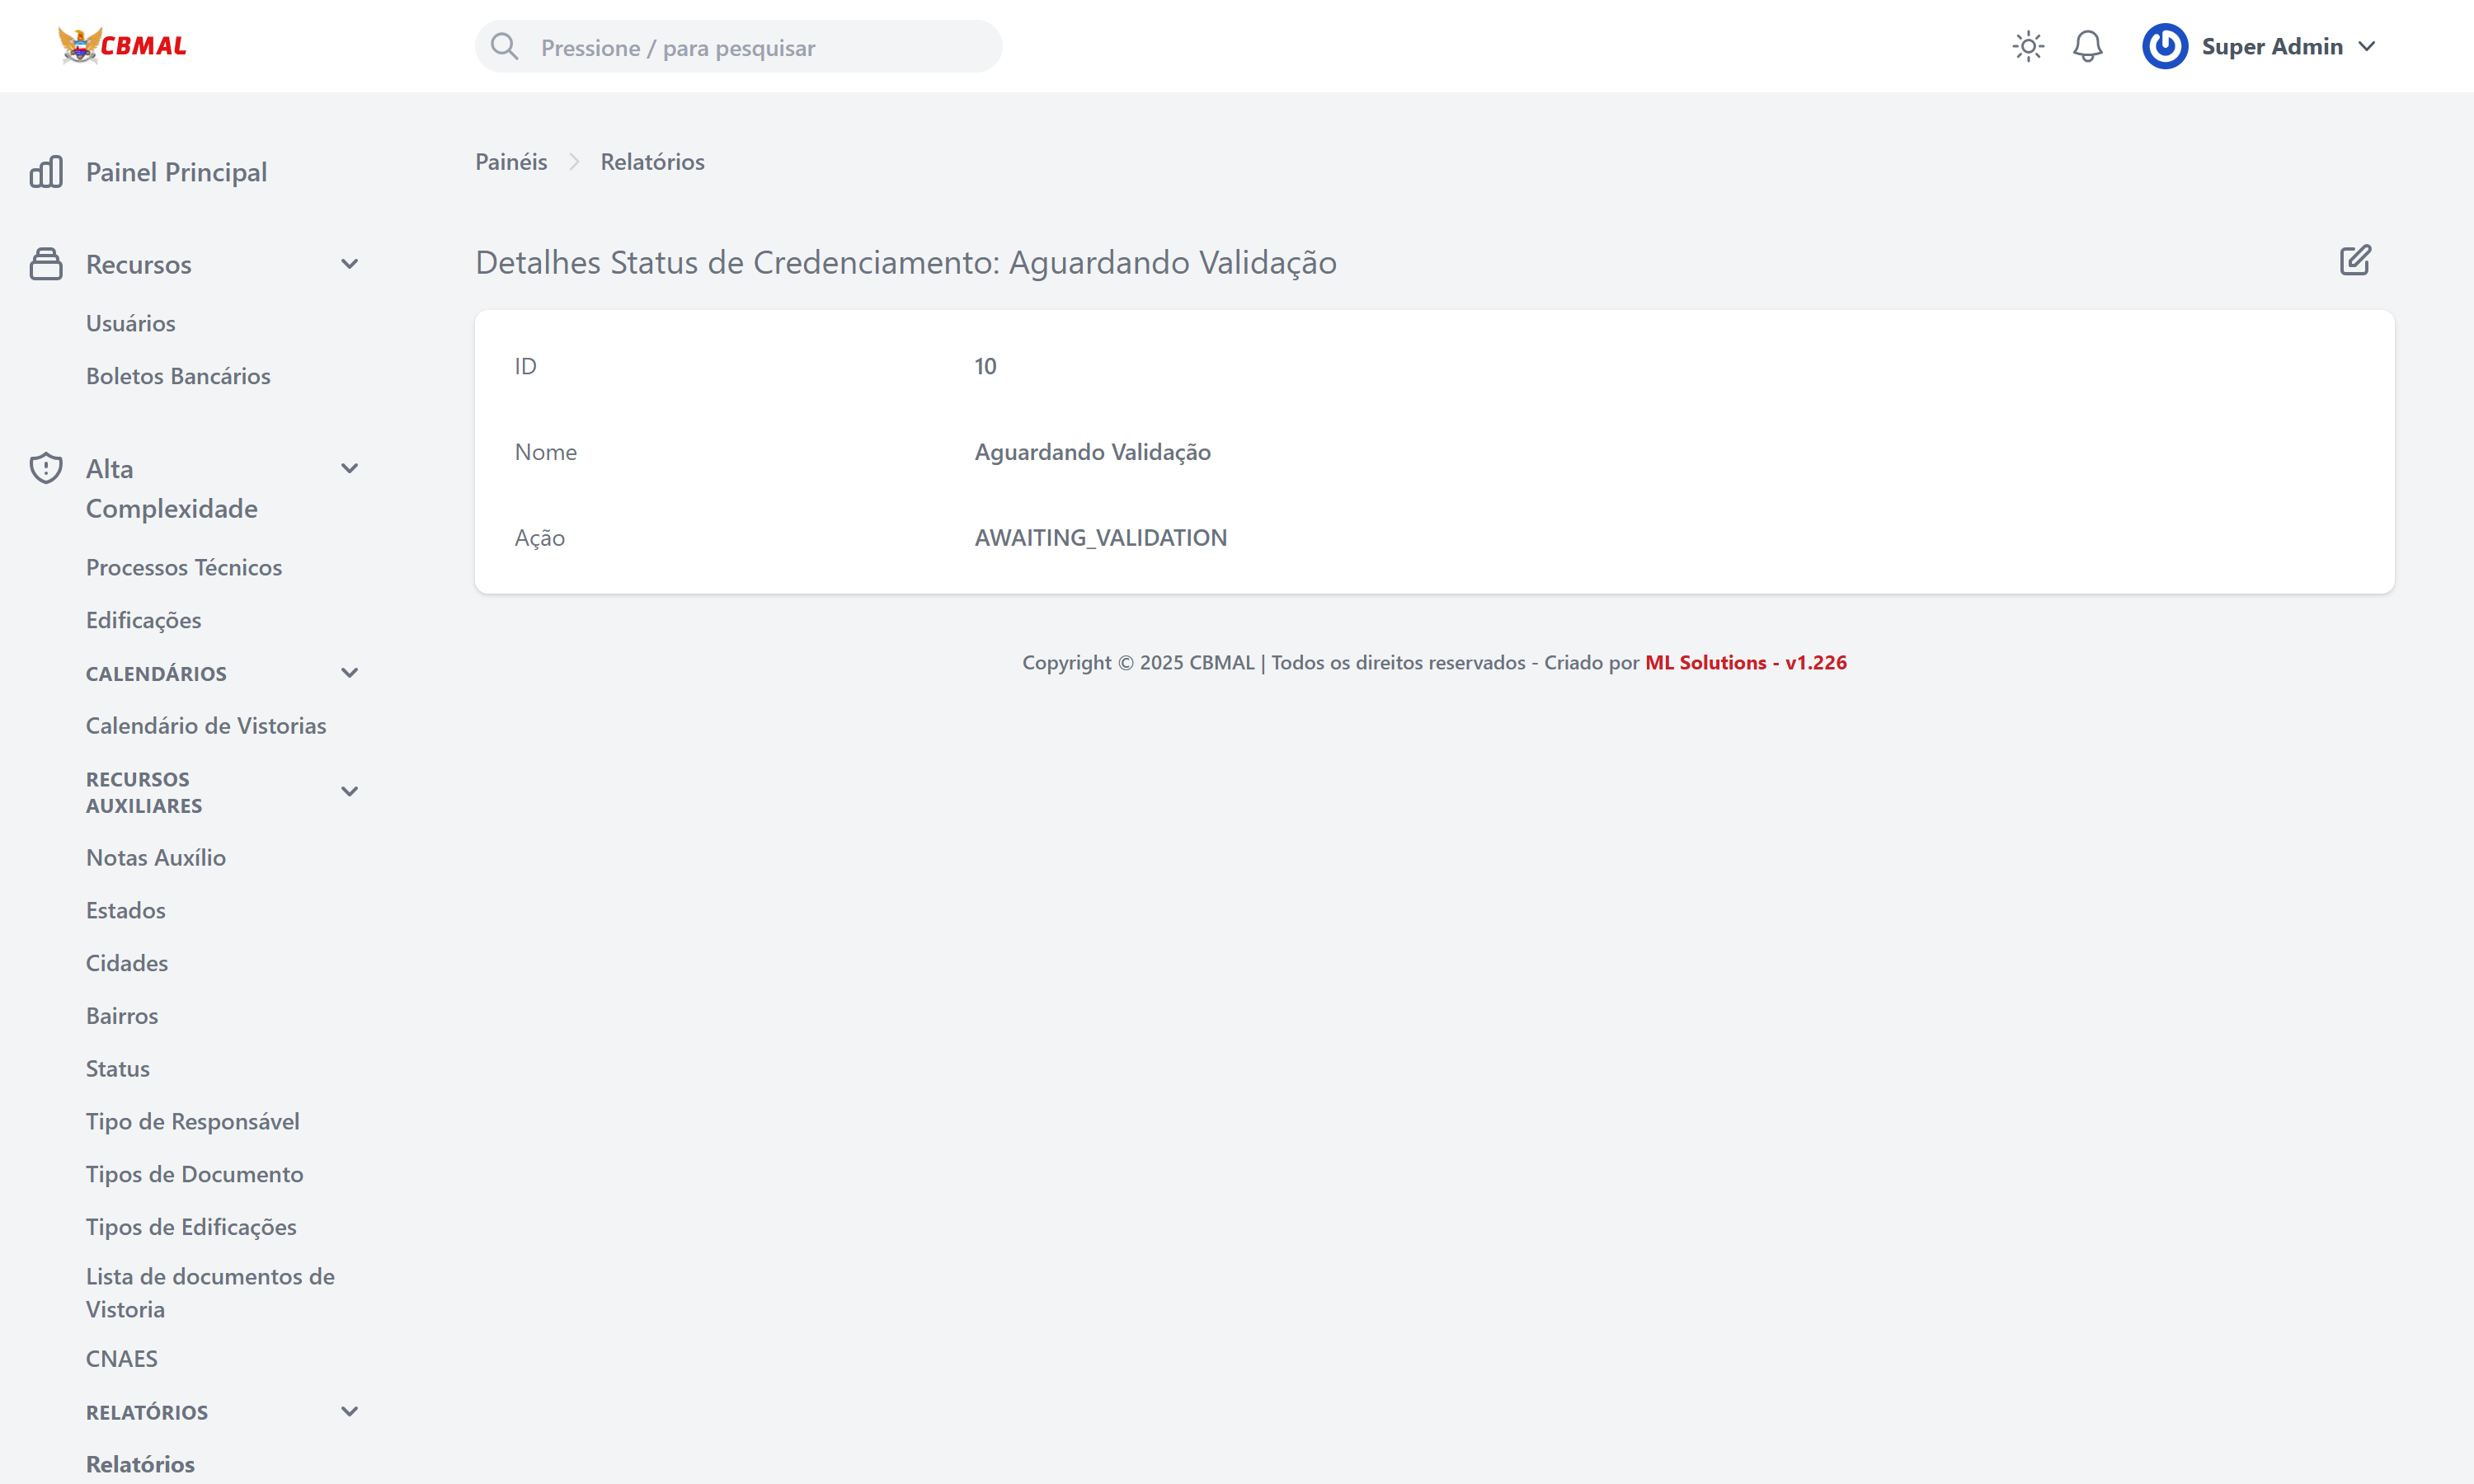Collapse the CALENDÁRIOS section chevron
This screenshot has width=2474, height=1484.
coord(349,673)
